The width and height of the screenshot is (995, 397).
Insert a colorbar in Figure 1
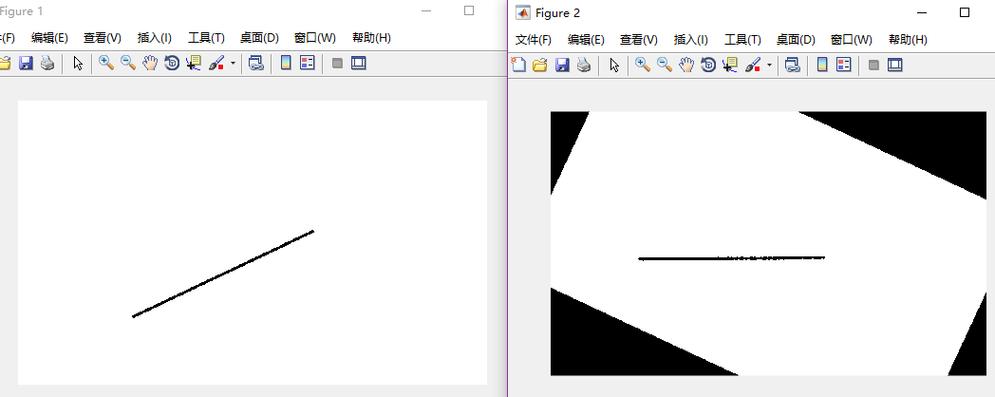pos(286,63)
